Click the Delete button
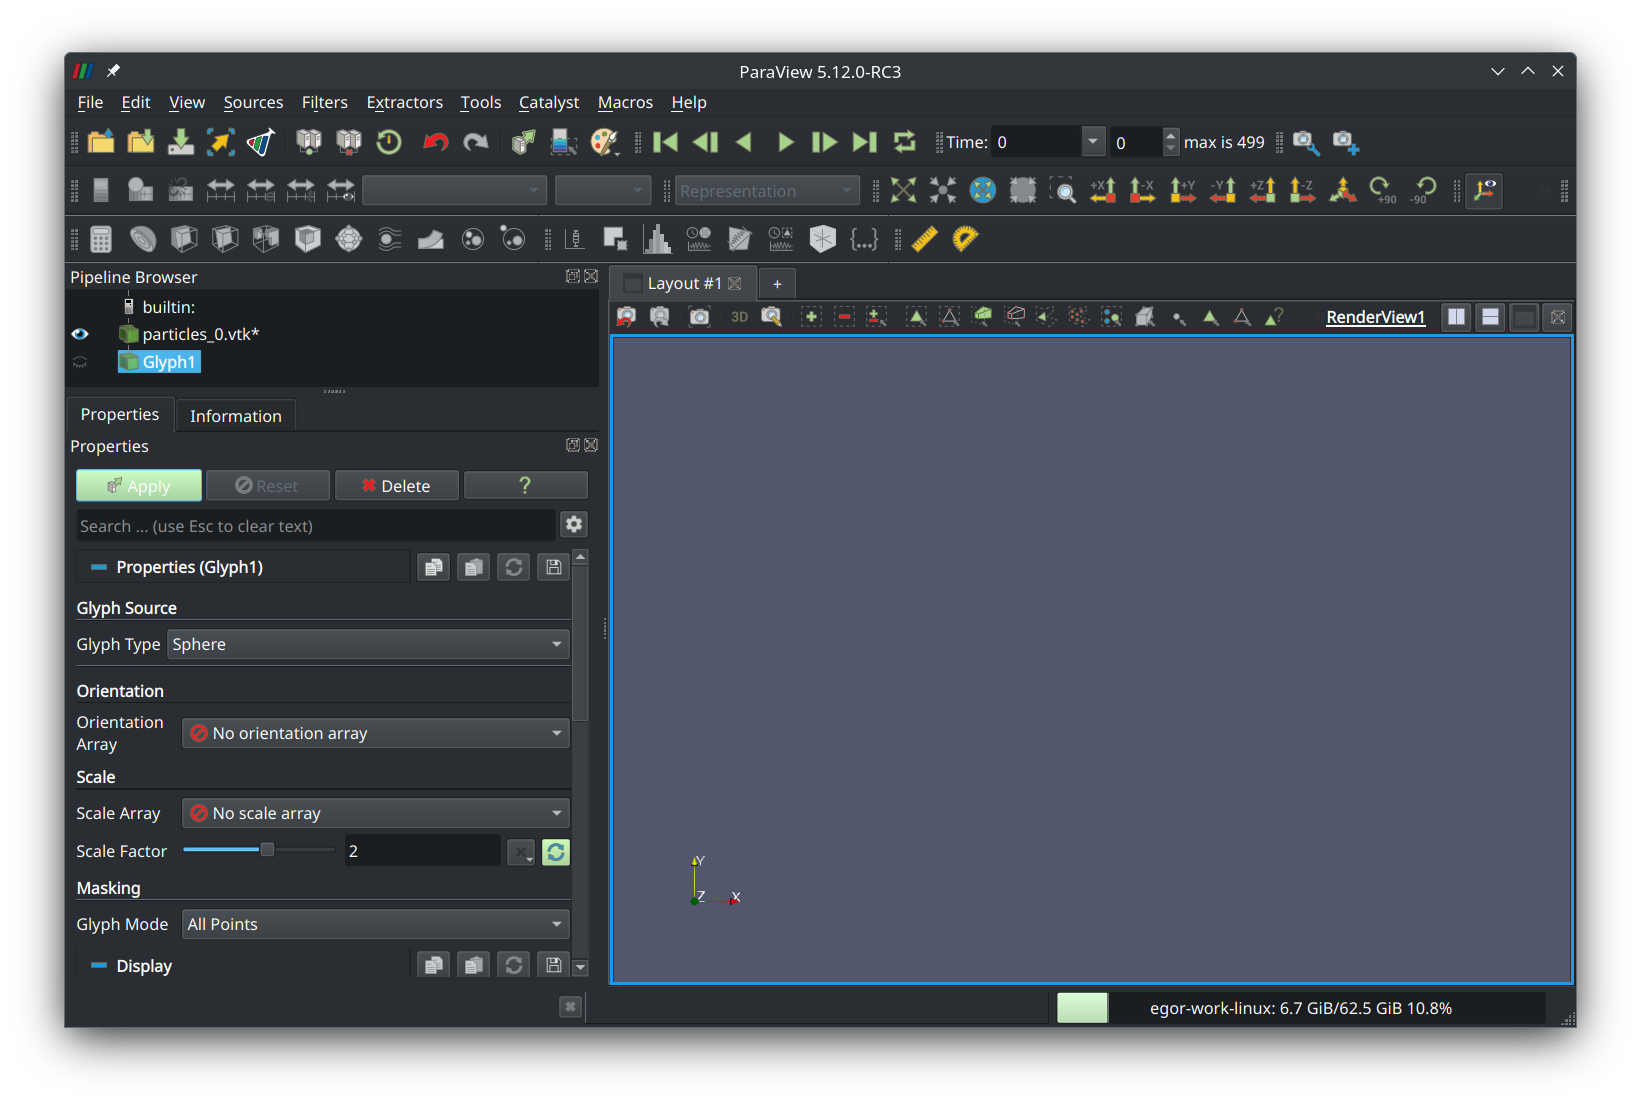The height and width of the screenshot is (1104, 1641). [396, 486]
